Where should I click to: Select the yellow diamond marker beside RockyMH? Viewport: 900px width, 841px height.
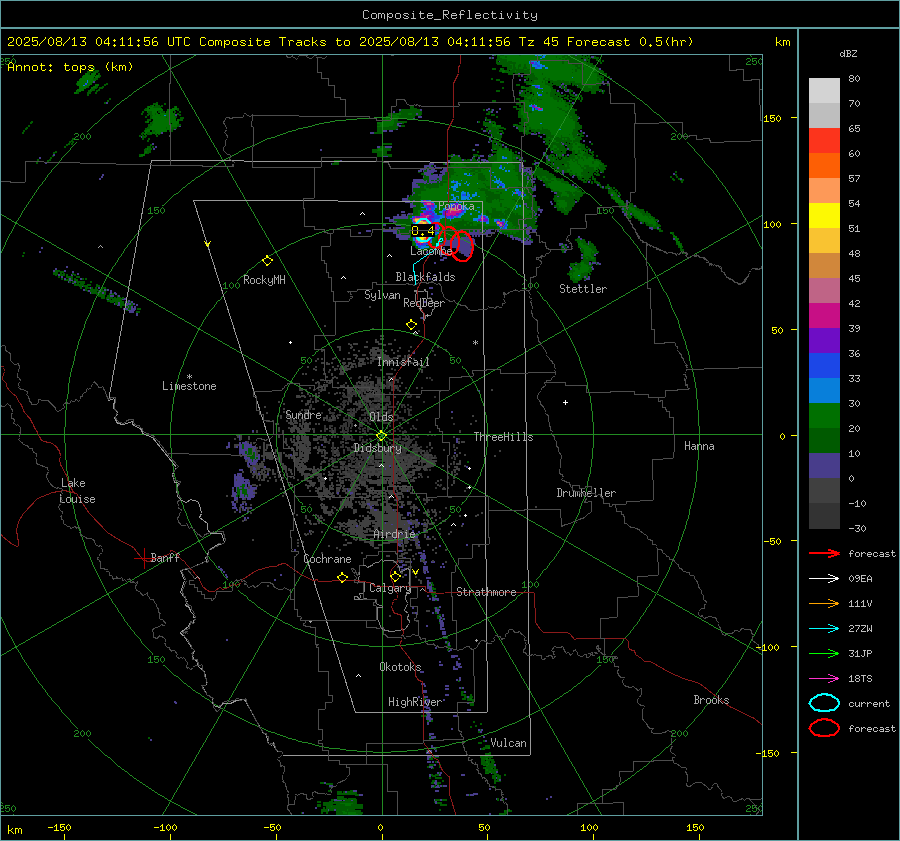coord(267,261)
